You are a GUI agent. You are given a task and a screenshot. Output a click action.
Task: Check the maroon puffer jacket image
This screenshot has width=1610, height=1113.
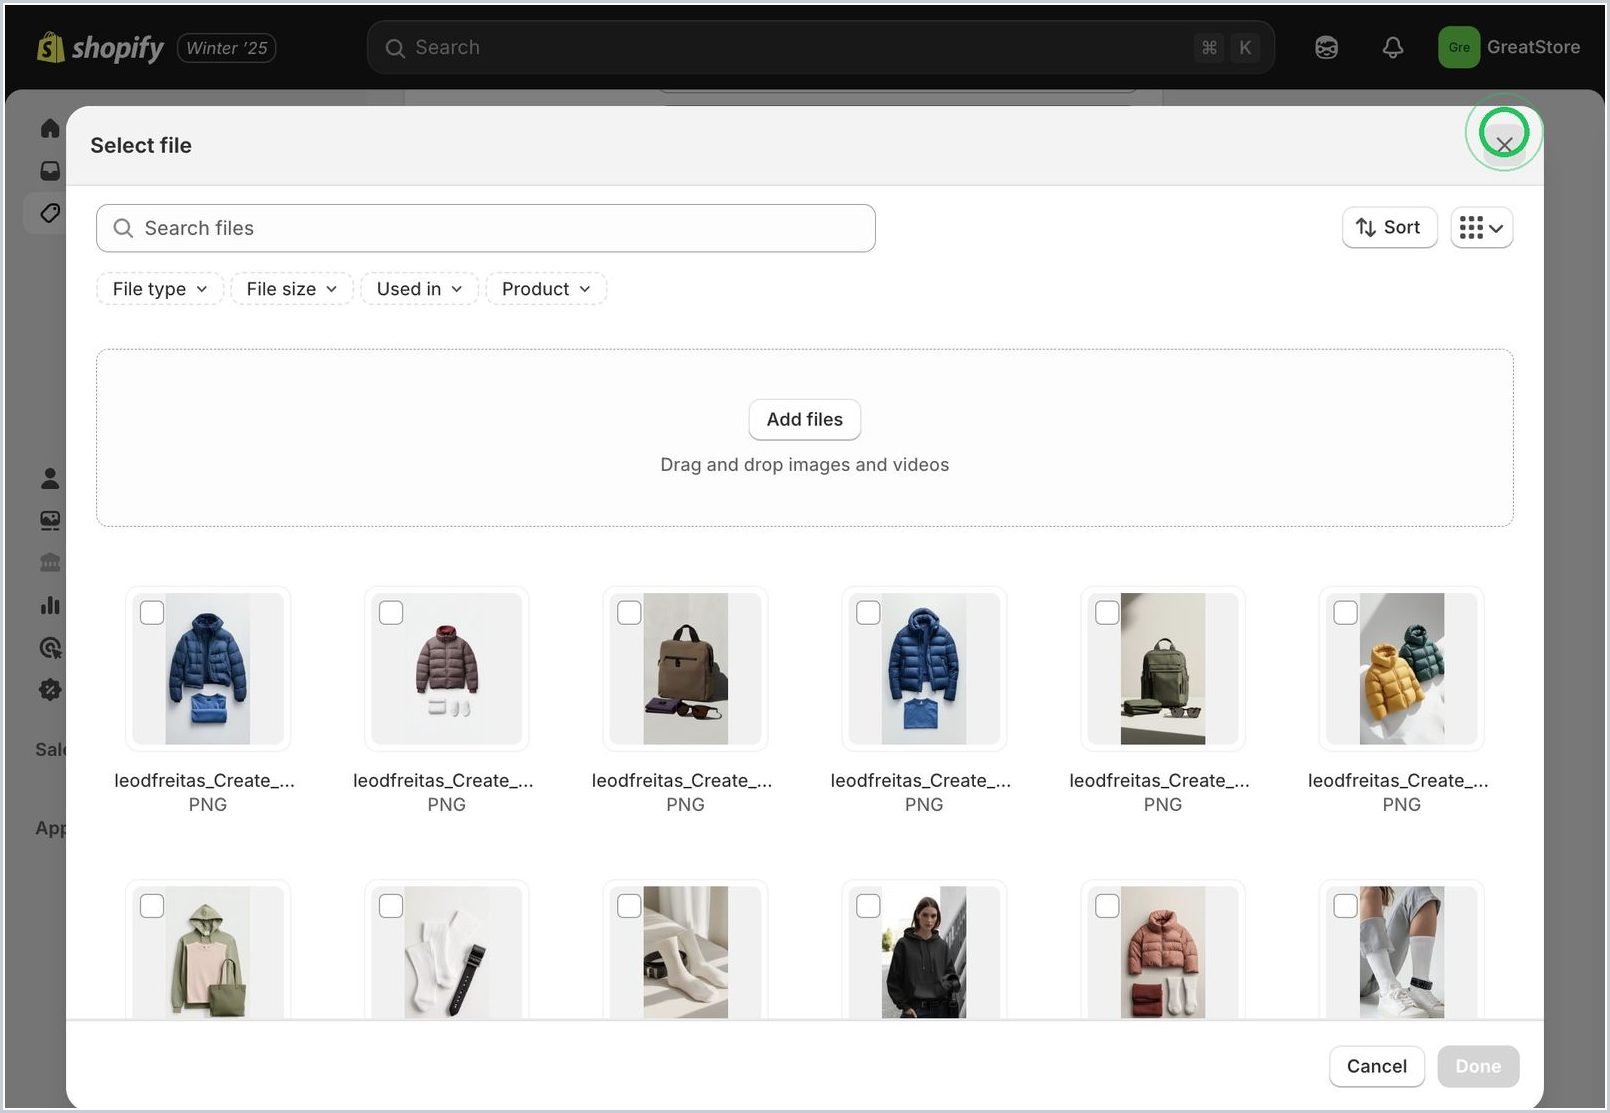(x=391, y=613)
